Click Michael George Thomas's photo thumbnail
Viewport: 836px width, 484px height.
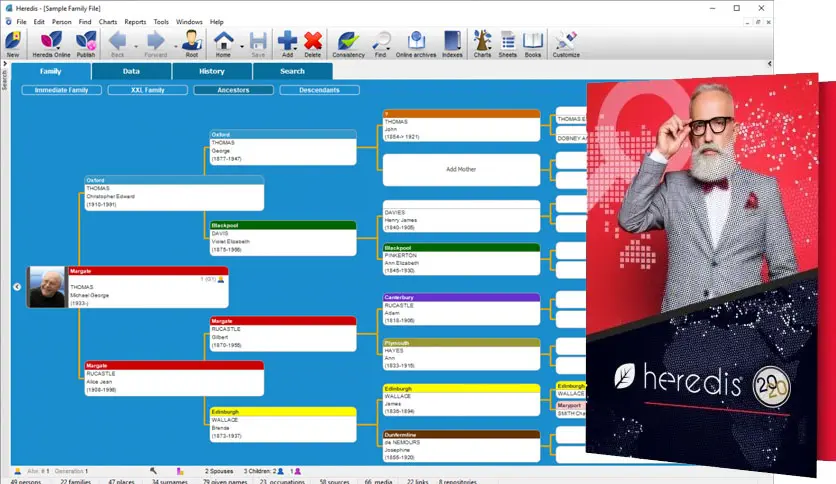click(48, 287)
